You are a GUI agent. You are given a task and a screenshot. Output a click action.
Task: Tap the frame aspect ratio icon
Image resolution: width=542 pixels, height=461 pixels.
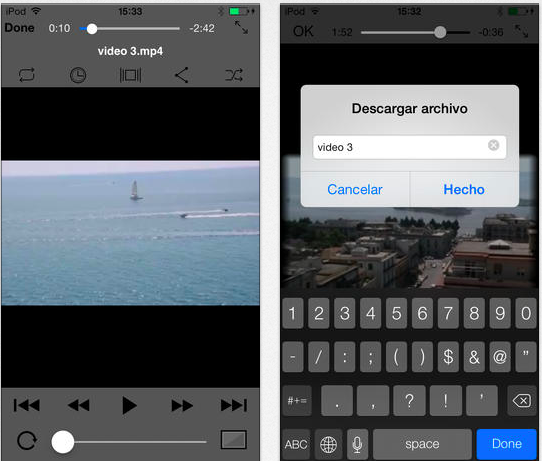(130, 75)
